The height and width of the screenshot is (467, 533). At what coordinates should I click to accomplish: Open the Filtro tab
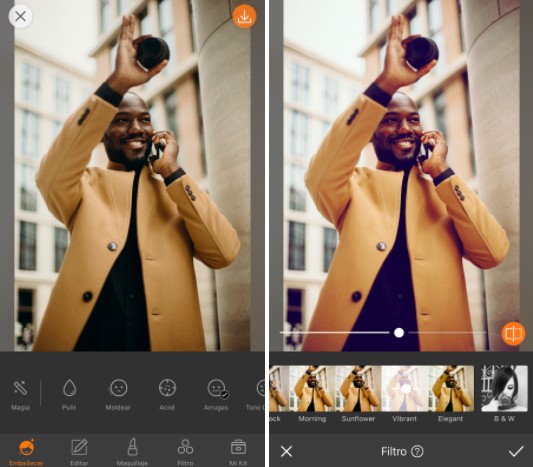[x=185, y=452]
